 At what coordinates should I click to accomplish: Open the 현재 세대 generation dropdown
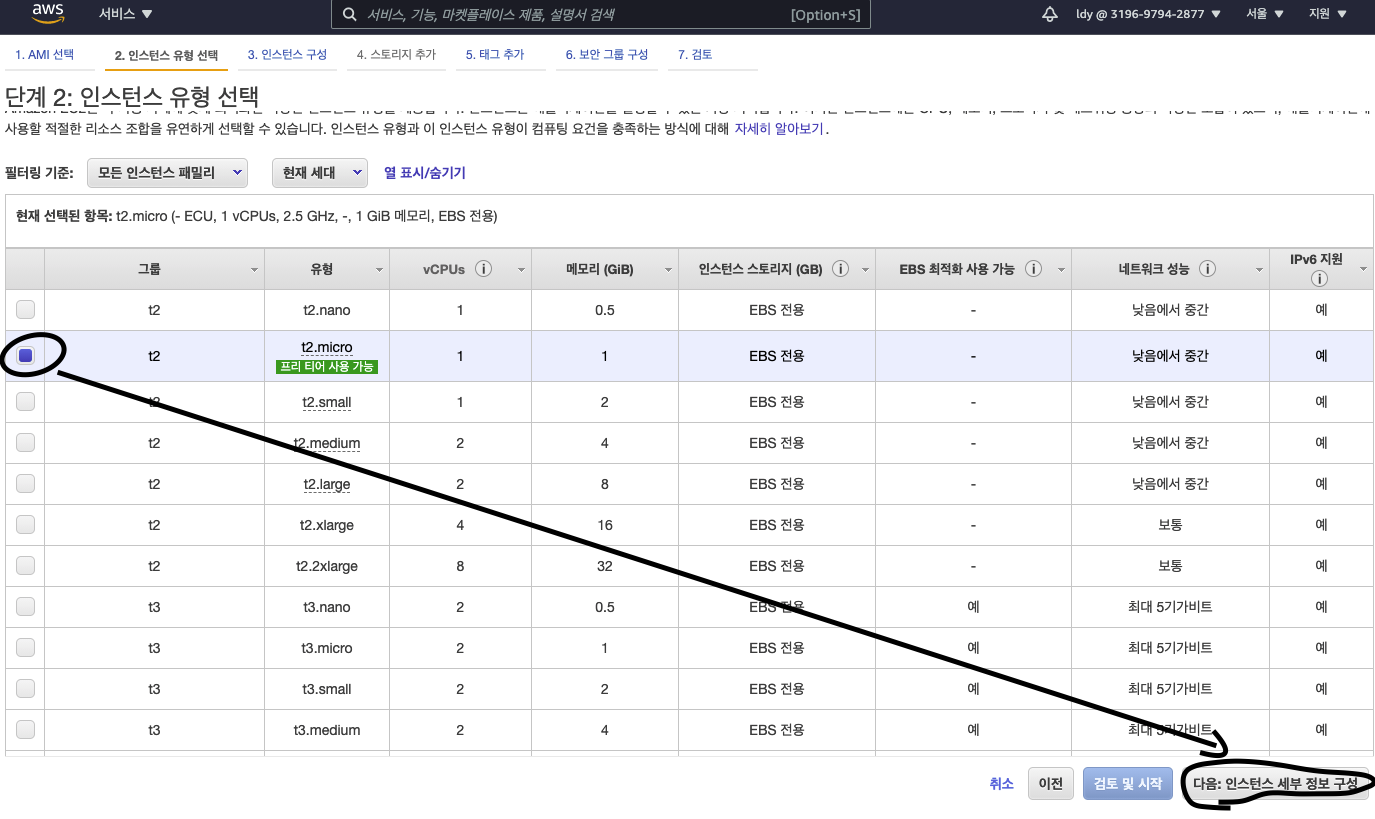(320, 172)
